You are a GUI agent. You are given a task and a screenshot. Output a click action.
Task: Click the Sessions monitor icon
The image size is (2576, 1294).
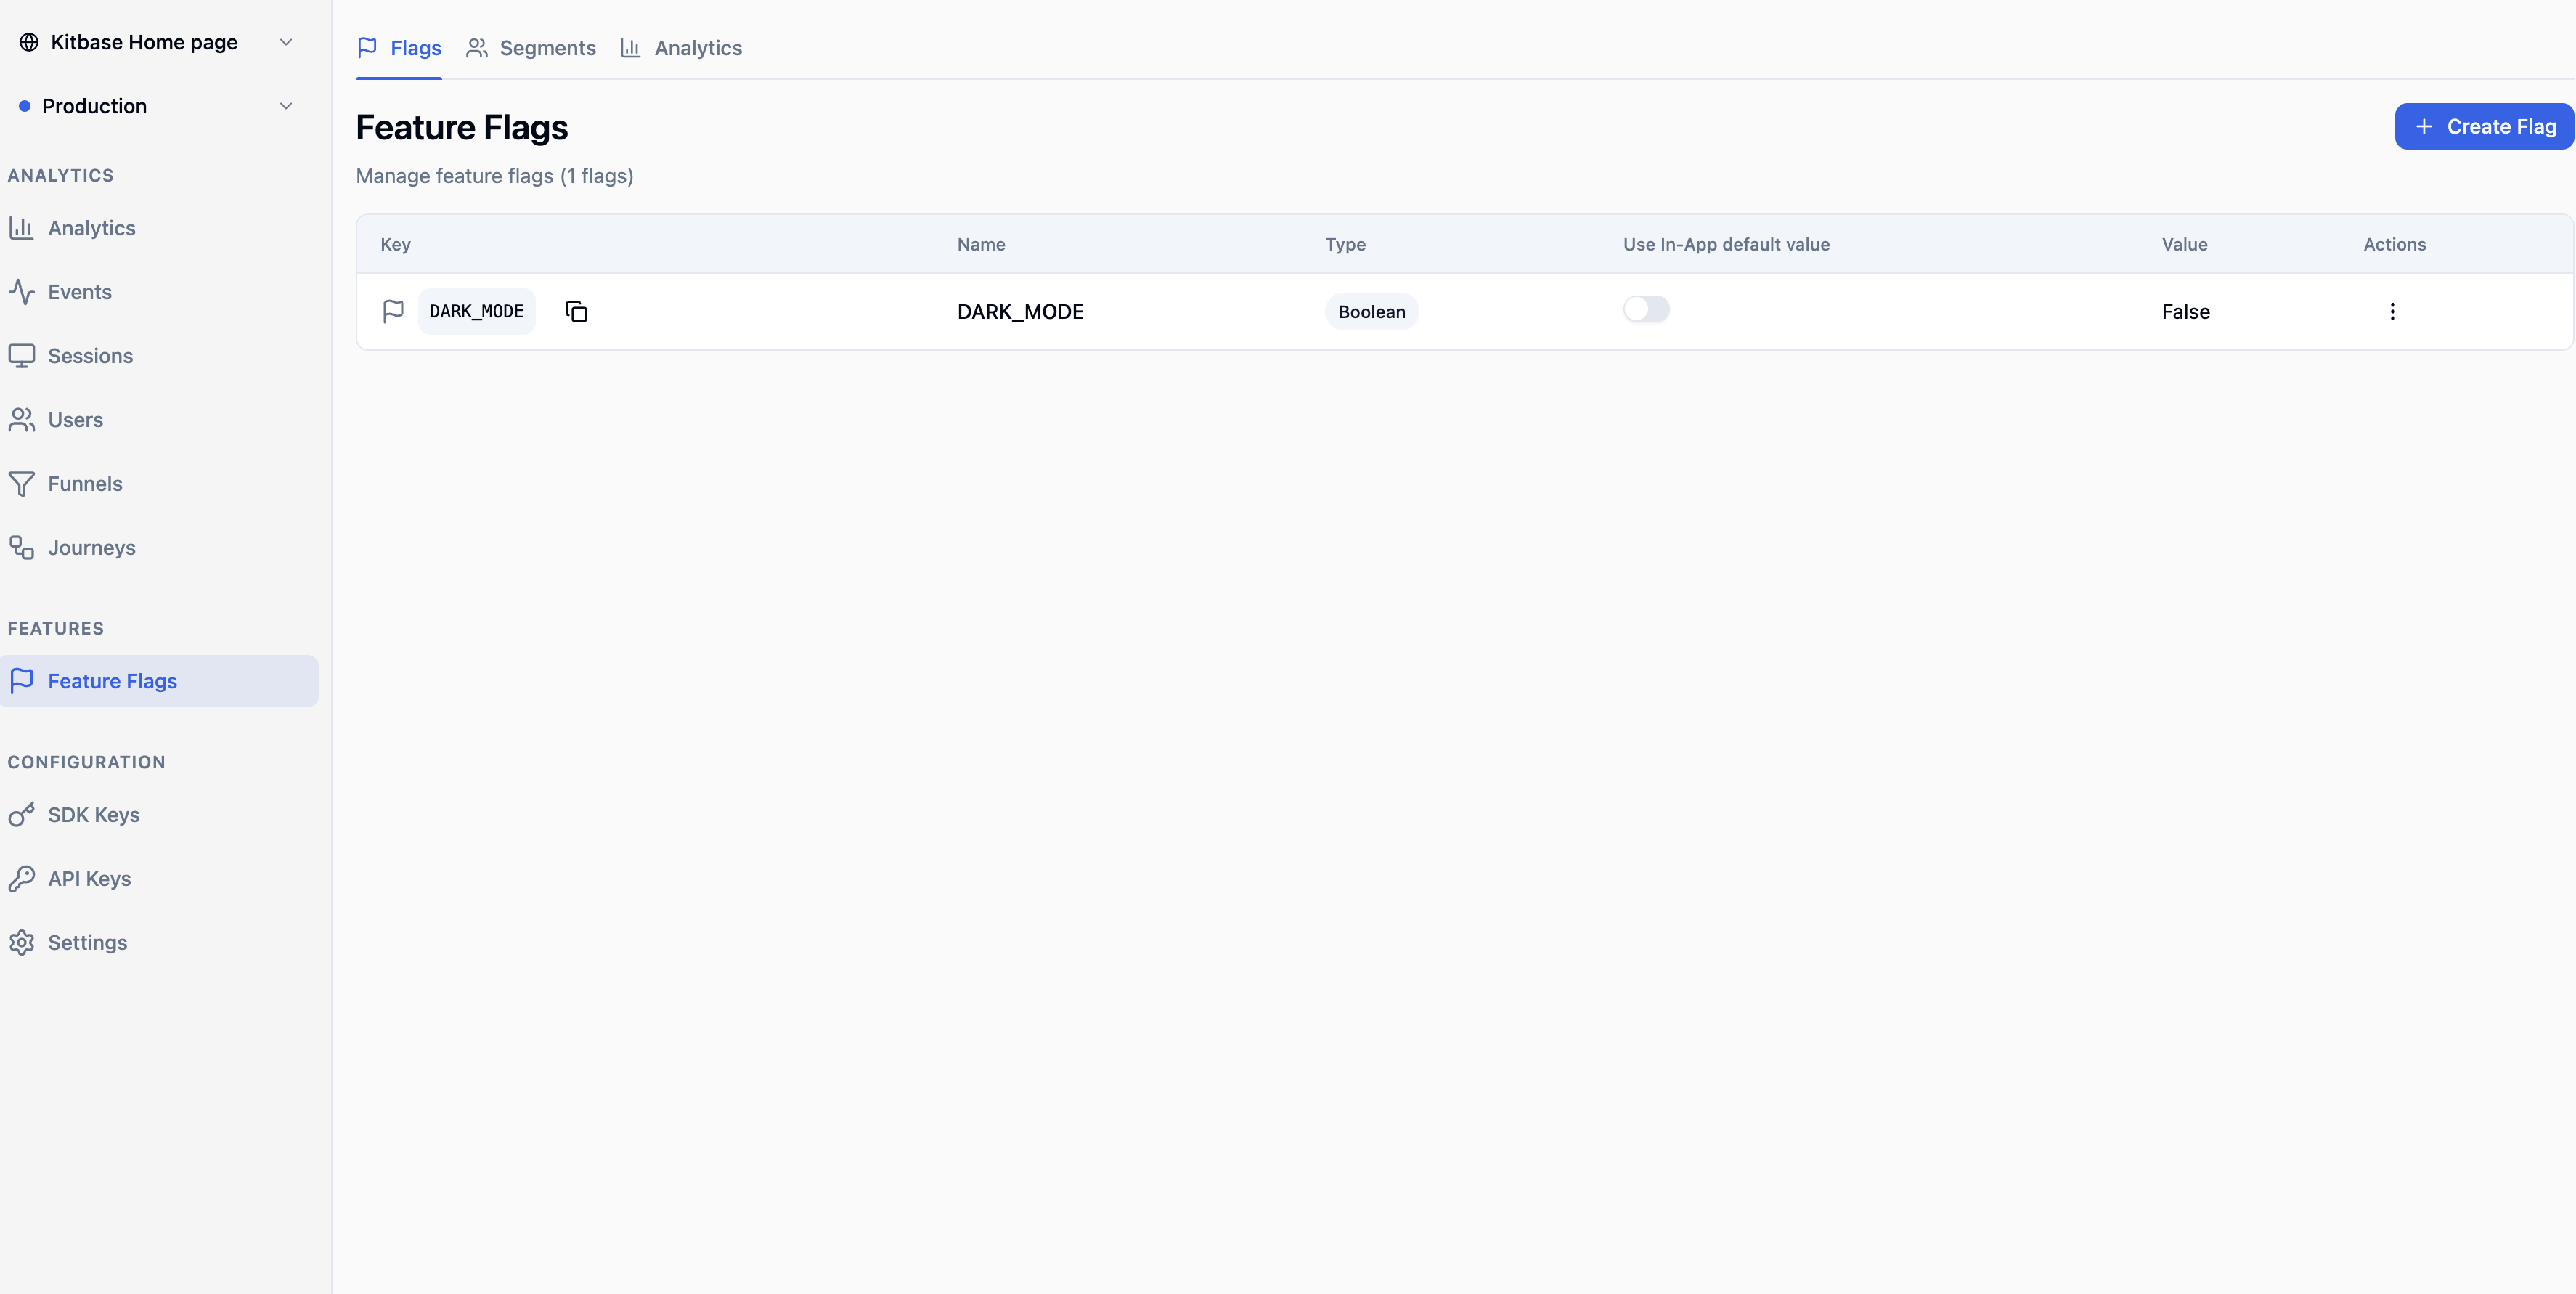[x=22, y=355]
